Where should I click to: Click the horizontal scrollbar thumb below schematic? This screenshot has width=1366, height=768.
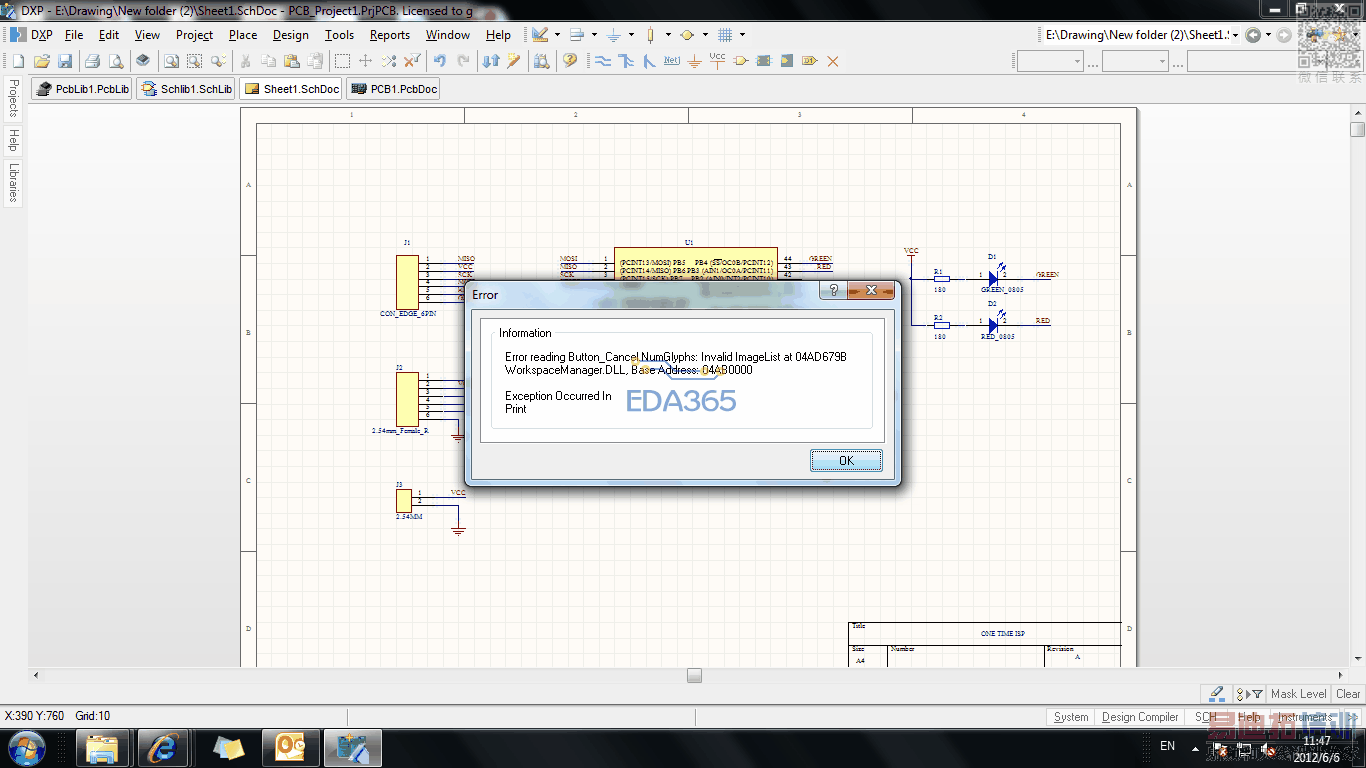click(x=694, y=676)
